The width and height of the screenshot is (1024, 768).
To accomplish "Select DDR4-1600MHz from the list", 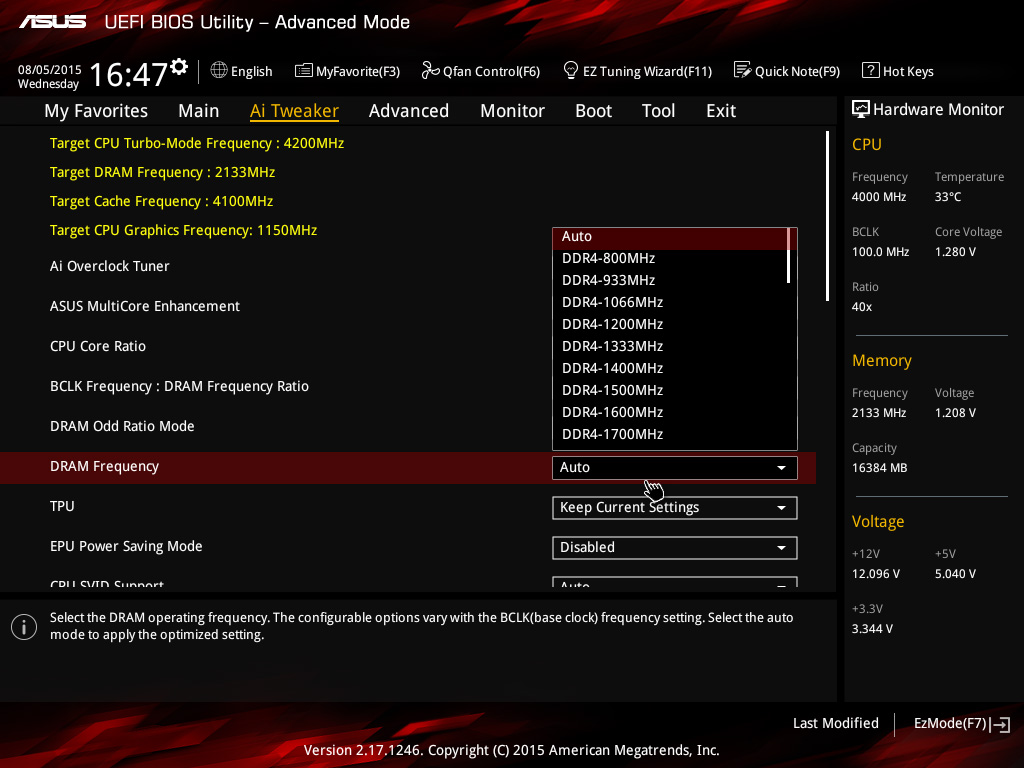I will [x=612, y=412].
